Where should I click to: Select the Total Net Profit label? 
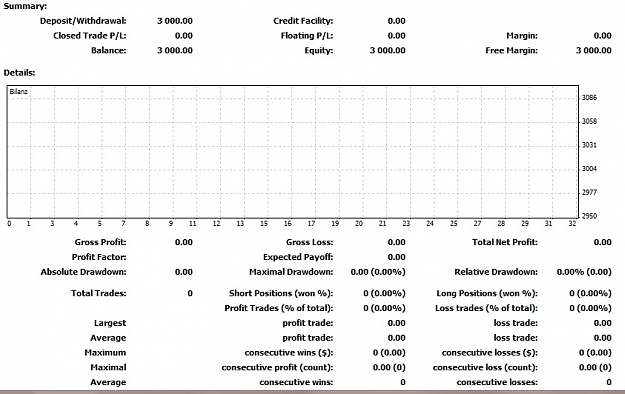505,242
